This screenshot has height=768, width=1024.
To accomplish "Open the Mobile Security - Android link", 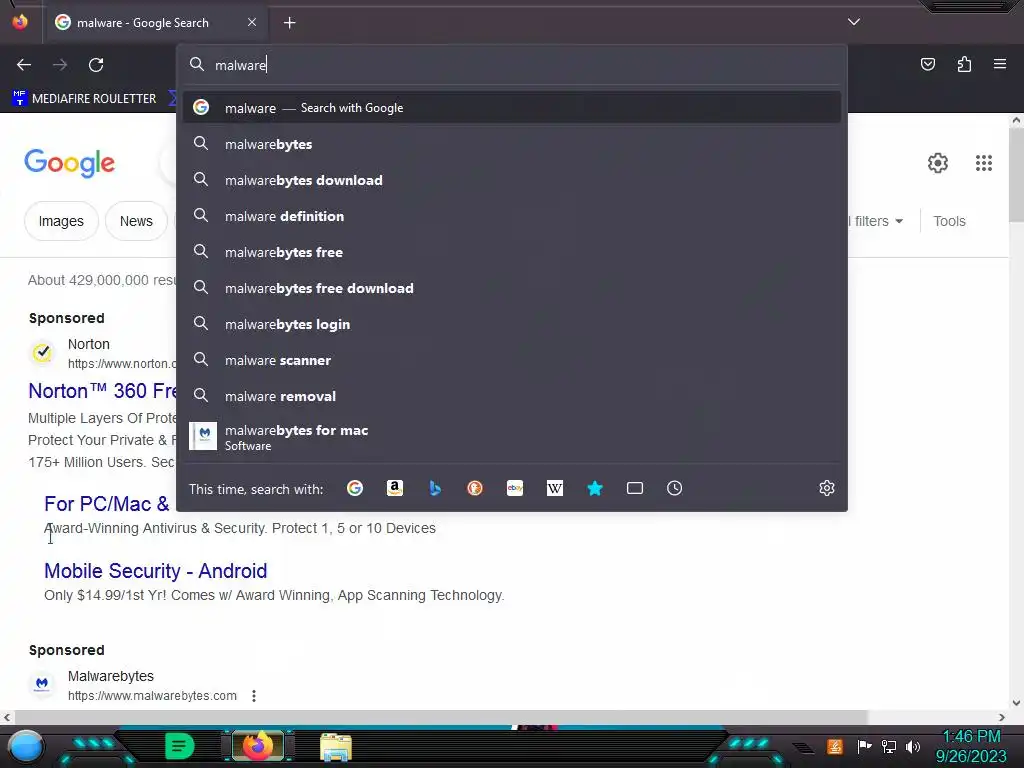I will 155,571.
